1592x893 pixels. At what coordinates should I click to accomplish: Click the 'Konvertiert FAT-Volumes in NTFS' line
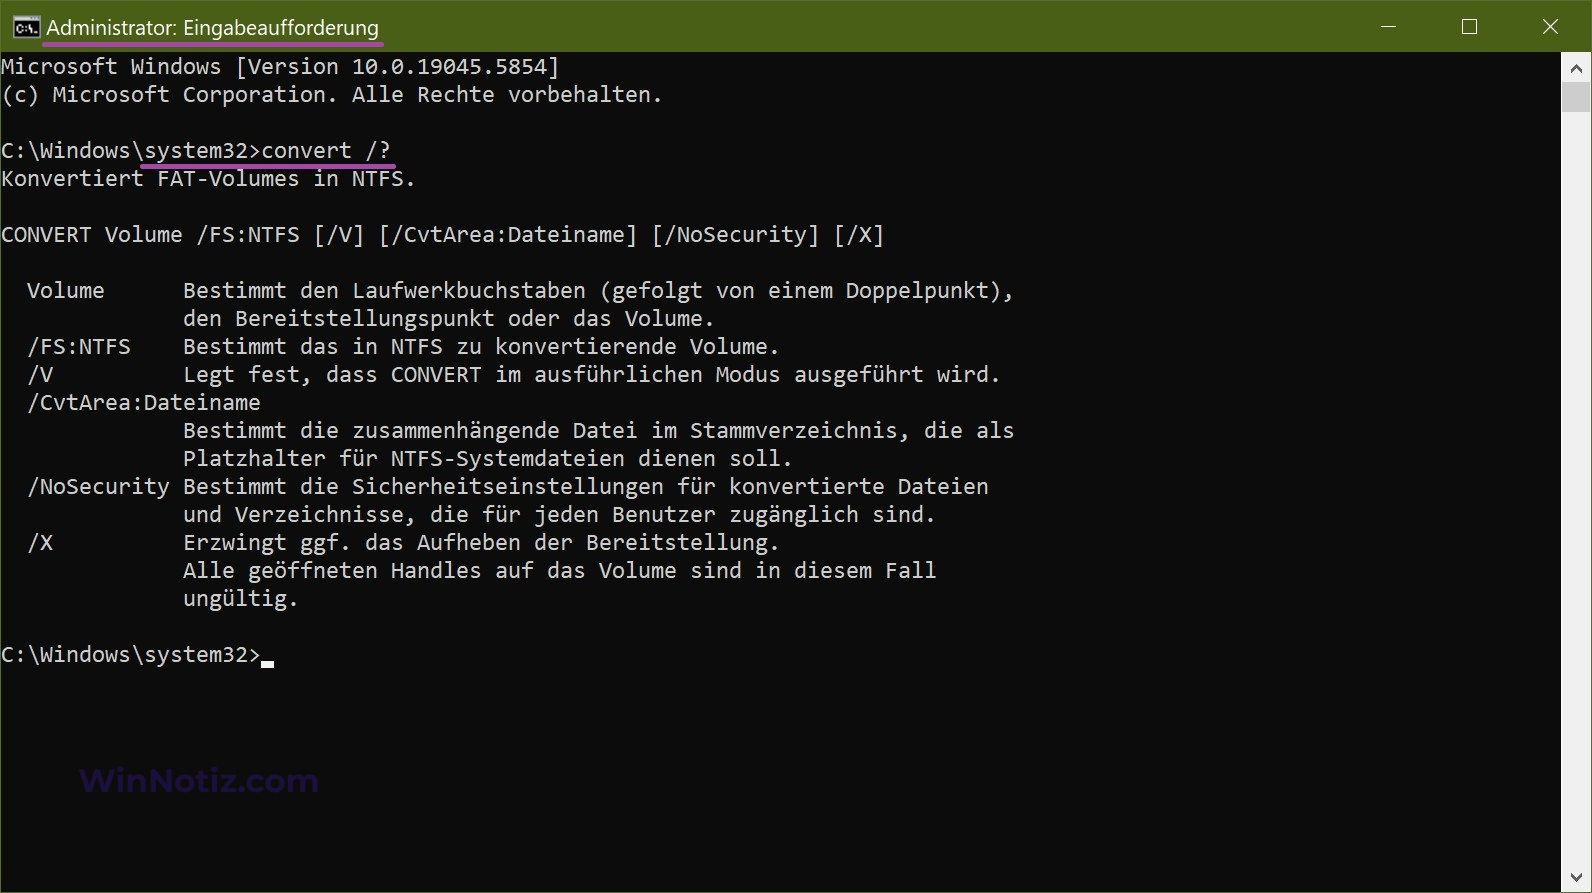point(208,179)
